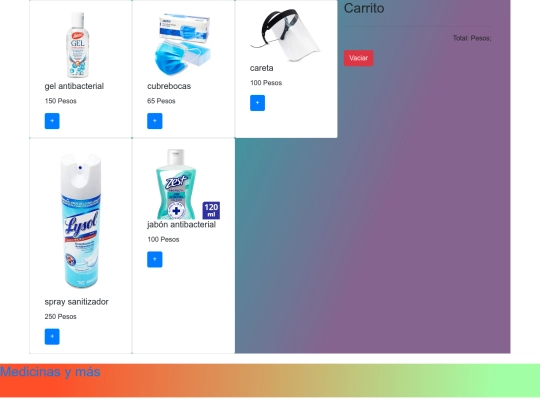Click the Total: Pesos label

coord(472,38)
